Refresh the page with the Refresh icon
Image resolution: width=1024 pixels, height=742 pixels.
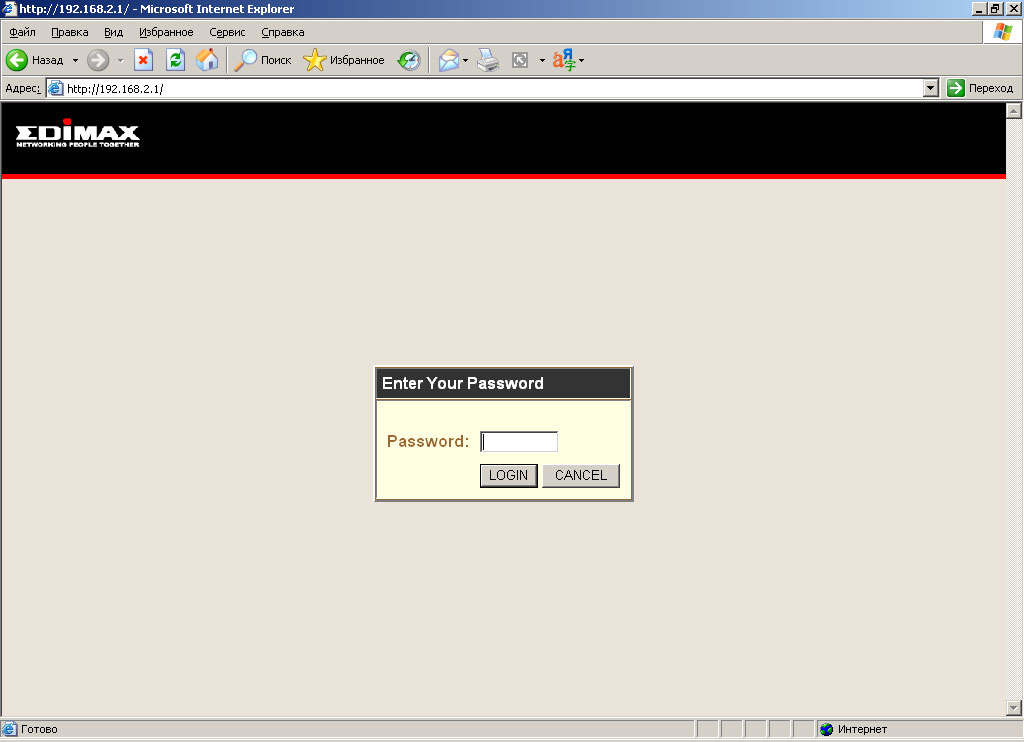coord(175,60)
